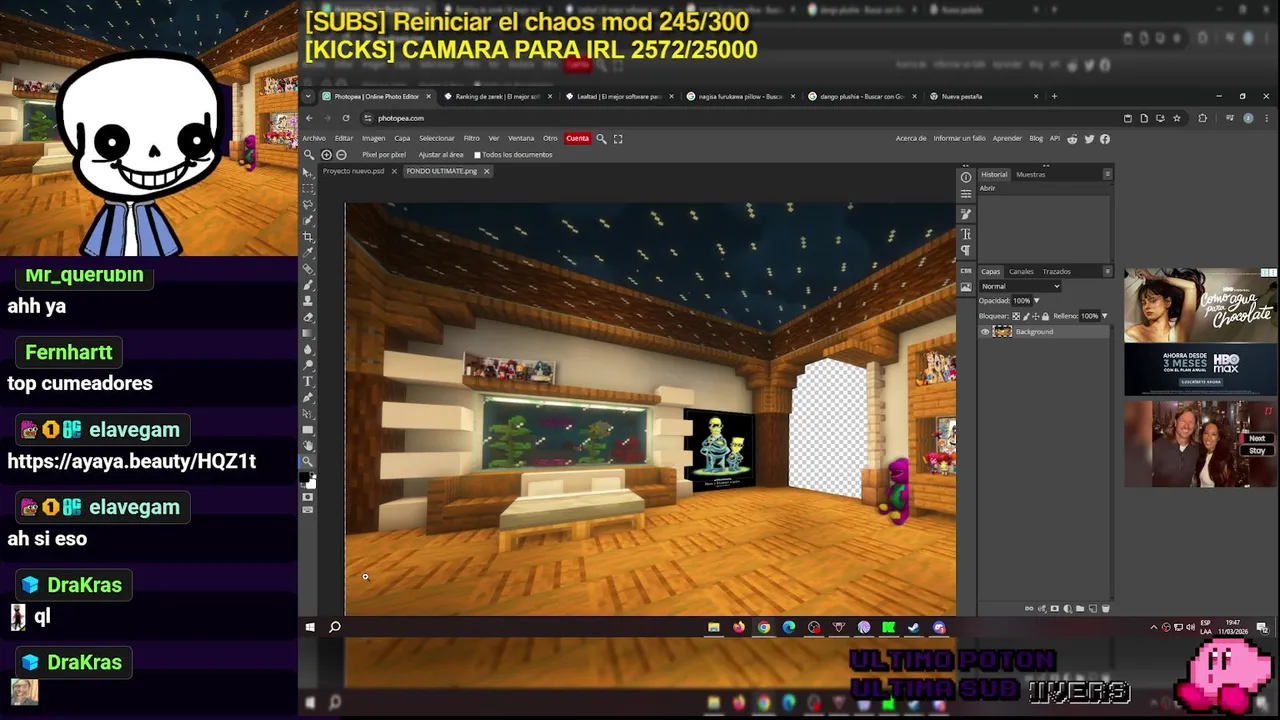Click the zoom-in plus icon
Image resolution: width=1280 pixels, height=720 pixels.
tap(326, 155)
